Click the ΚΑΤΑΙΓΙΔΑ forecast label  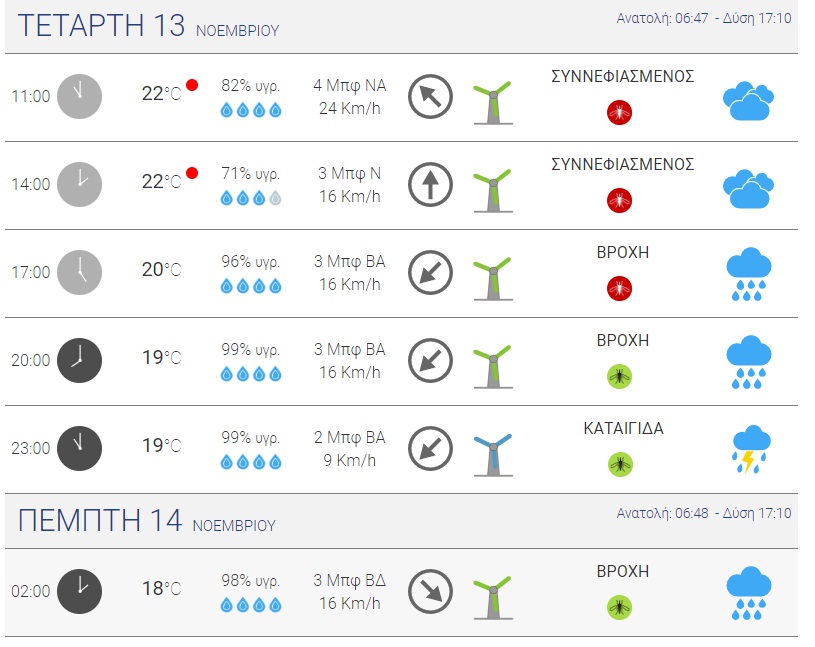point(623,429)
